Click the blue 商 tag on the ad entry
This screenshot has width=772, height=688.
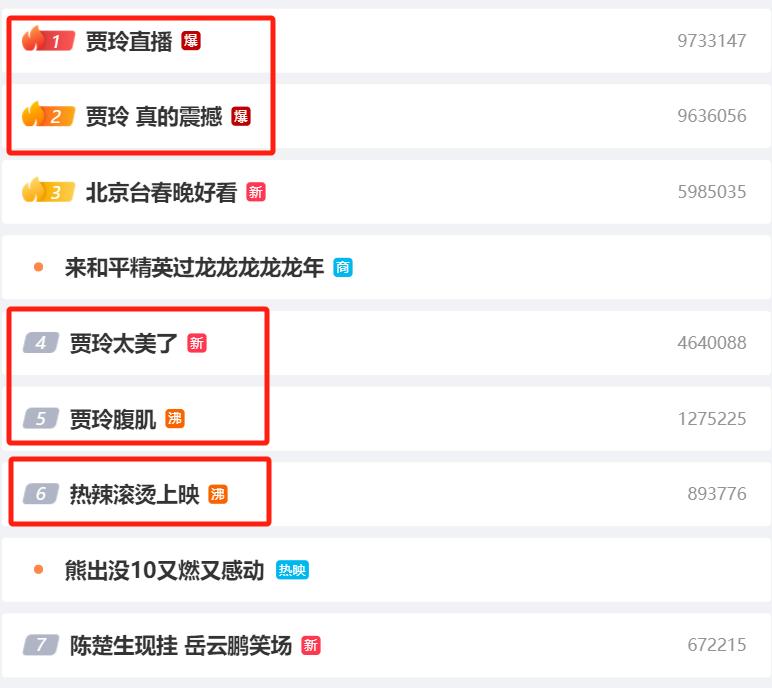[x=343, y=267]
